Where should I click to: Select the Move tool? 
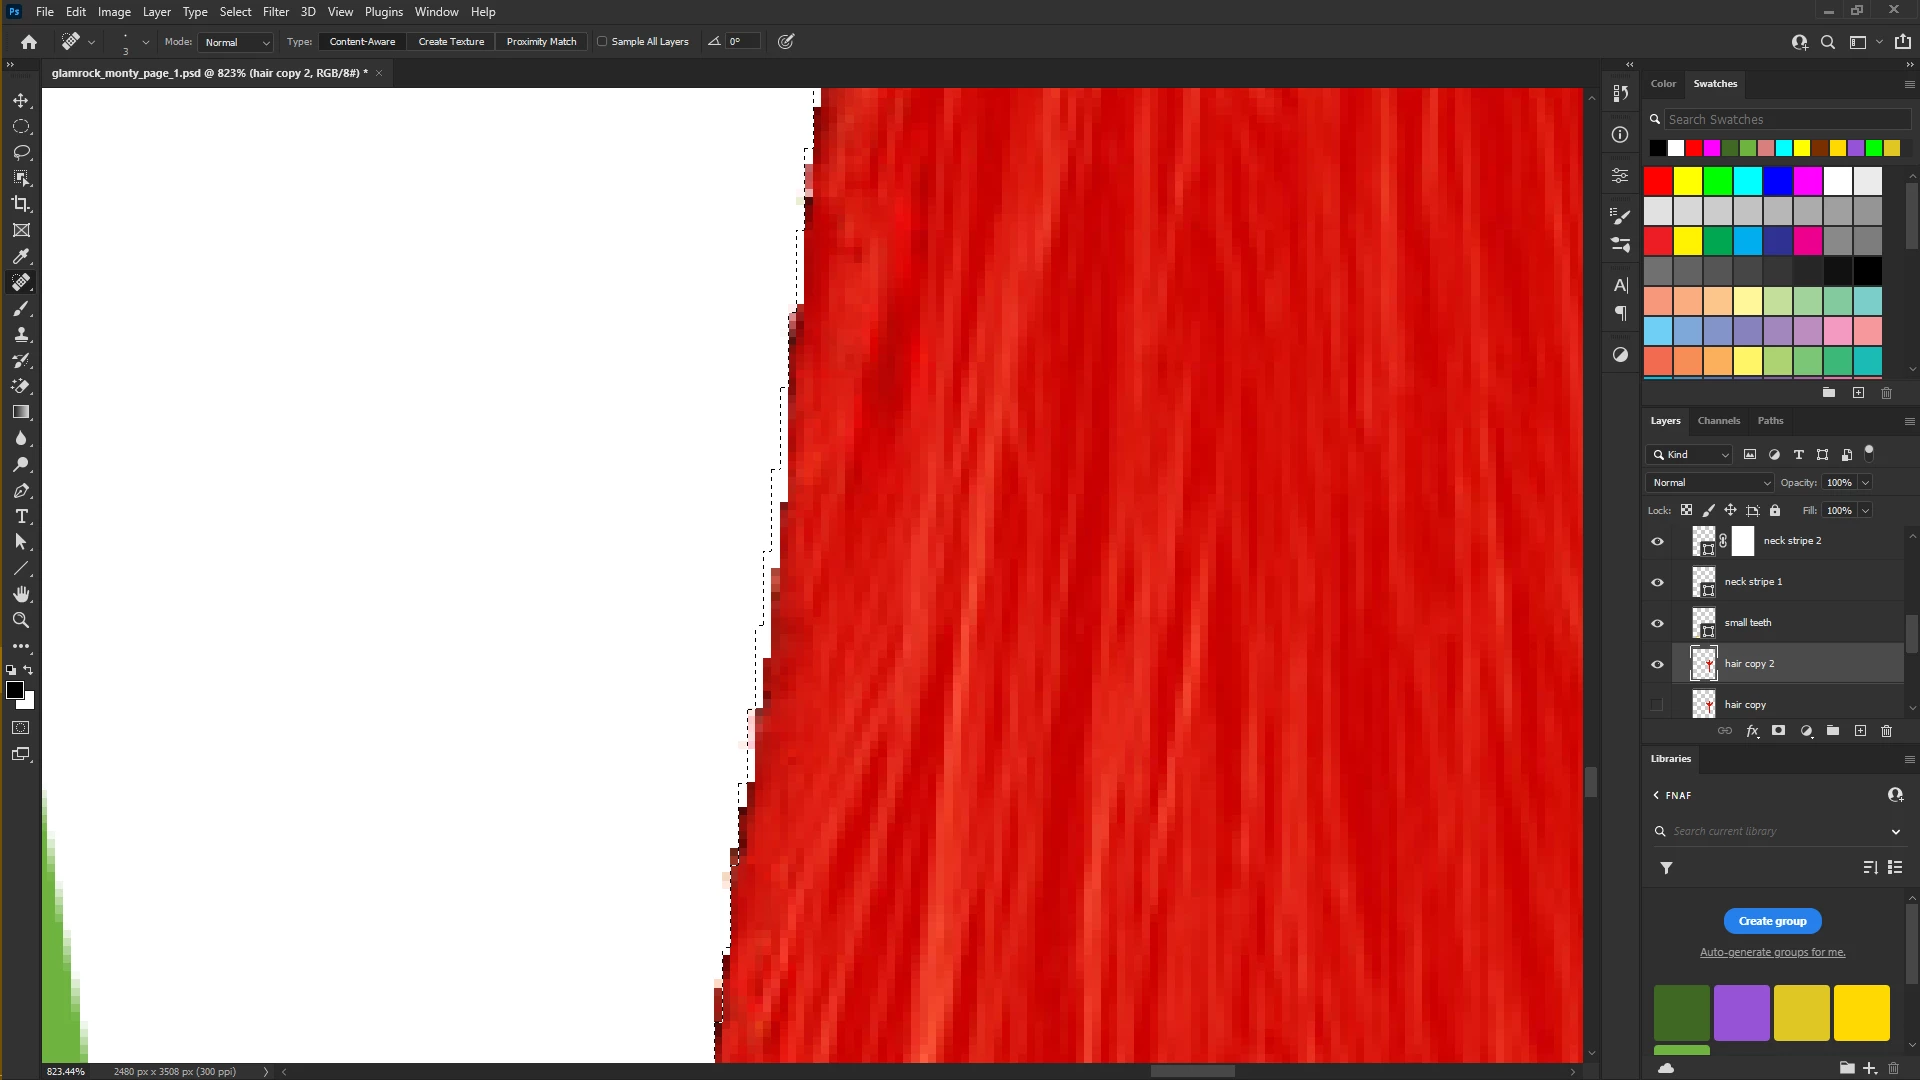tap(21, 101)
